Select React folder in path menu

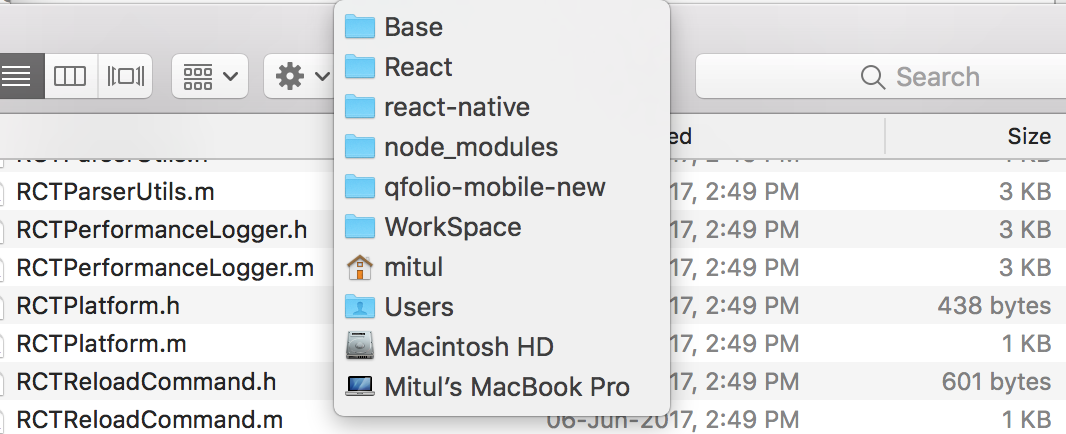502,67
